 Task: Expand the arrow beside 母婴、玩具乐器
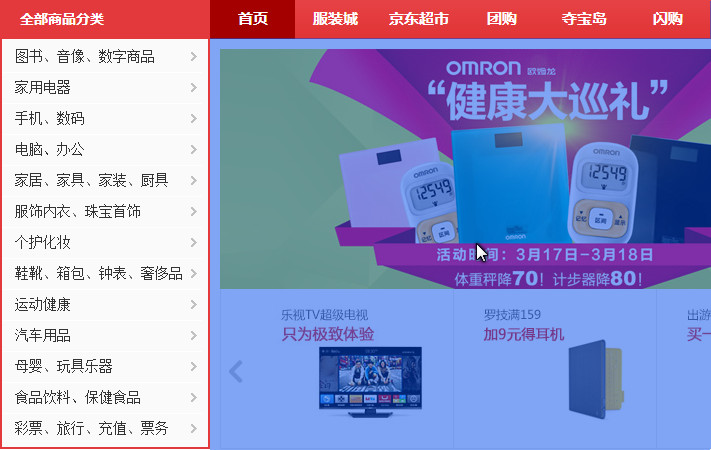194,366
